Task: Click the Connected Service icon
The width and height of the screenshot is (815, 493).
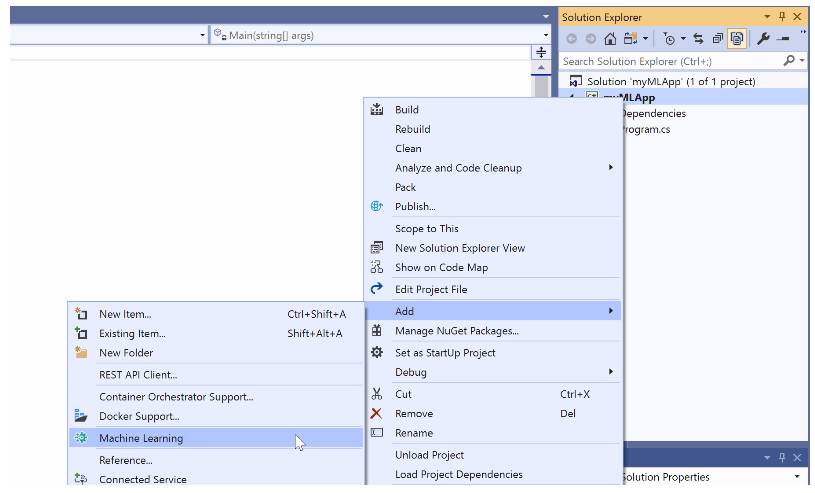Action: click(81, 478)
